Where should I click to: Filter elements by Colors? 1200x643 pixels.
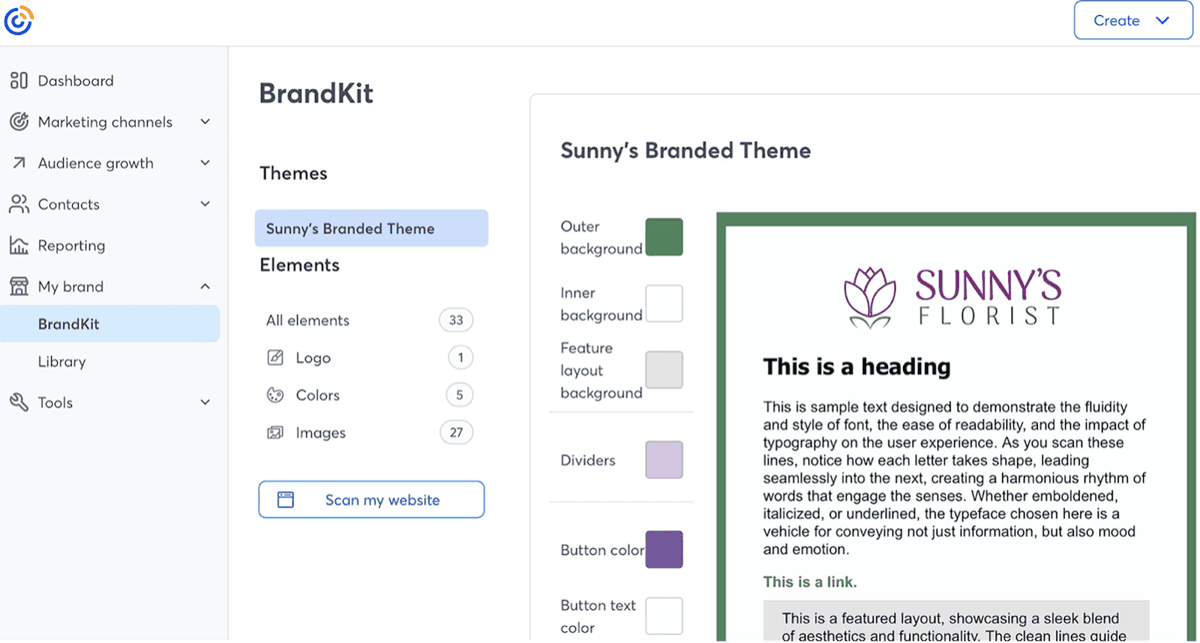click(318, 395)
